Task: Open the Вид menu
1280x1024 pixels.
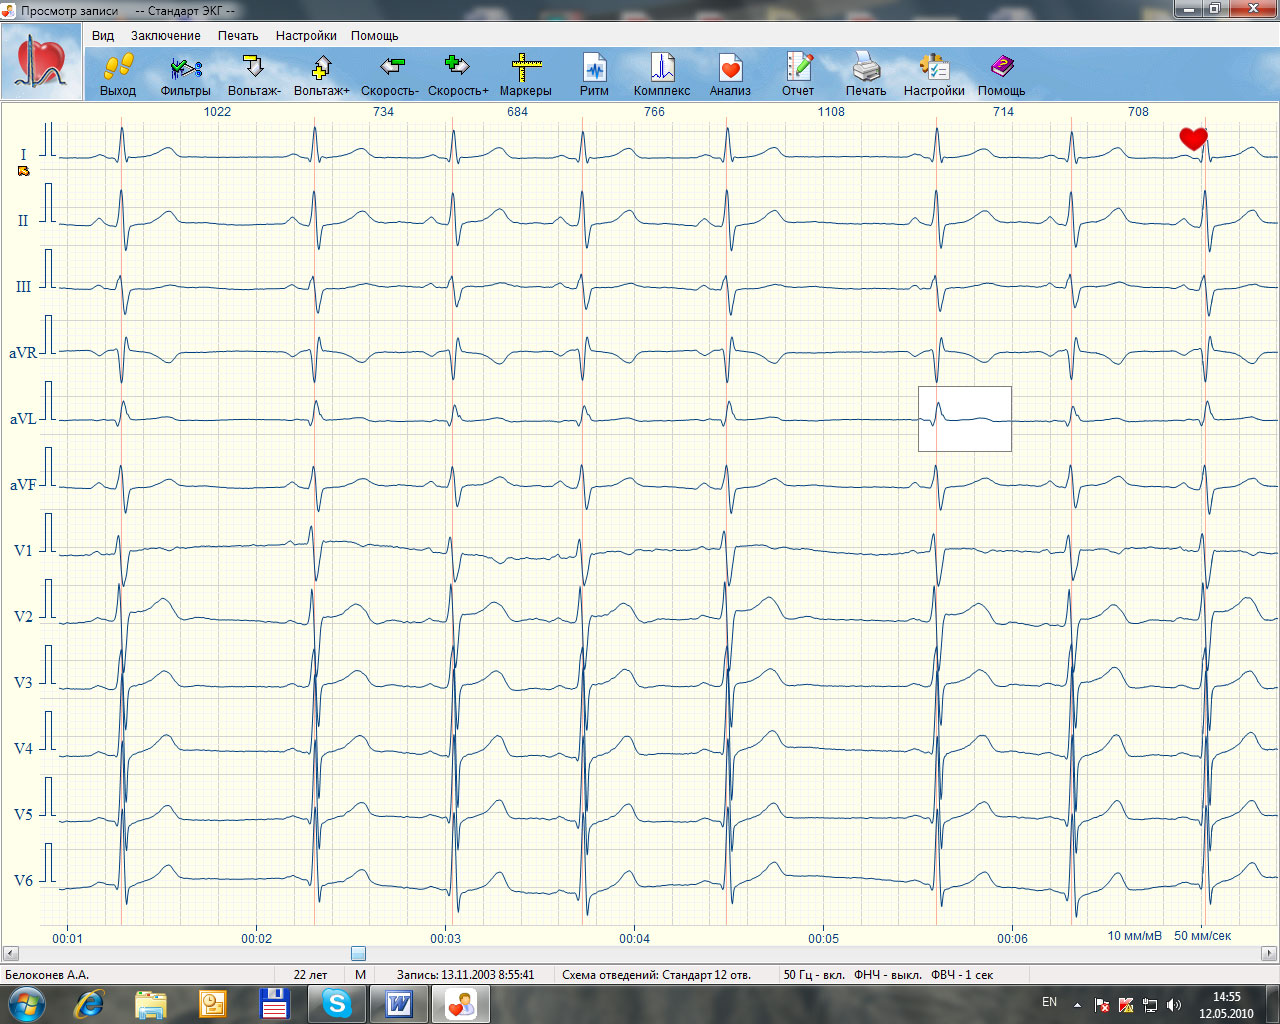Action: click(x=103, y=35)
